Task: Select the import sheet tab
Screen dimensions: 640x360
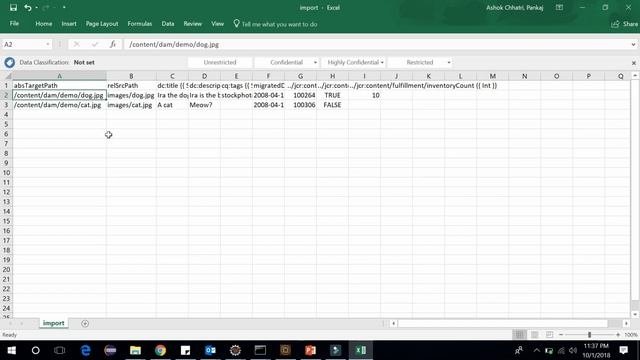Action: click(x=53, y=323)
